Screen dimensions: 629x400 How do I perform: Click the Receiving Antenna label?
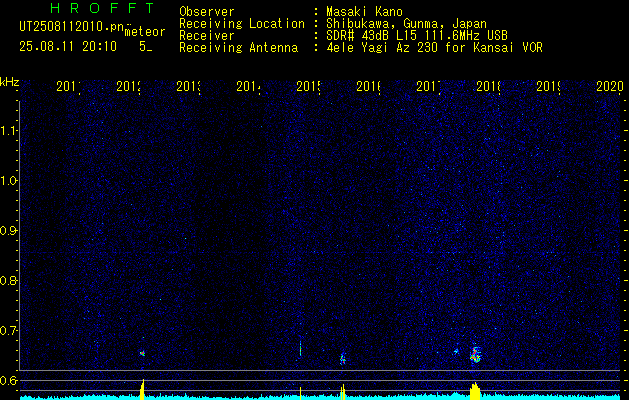pos(238,48)
